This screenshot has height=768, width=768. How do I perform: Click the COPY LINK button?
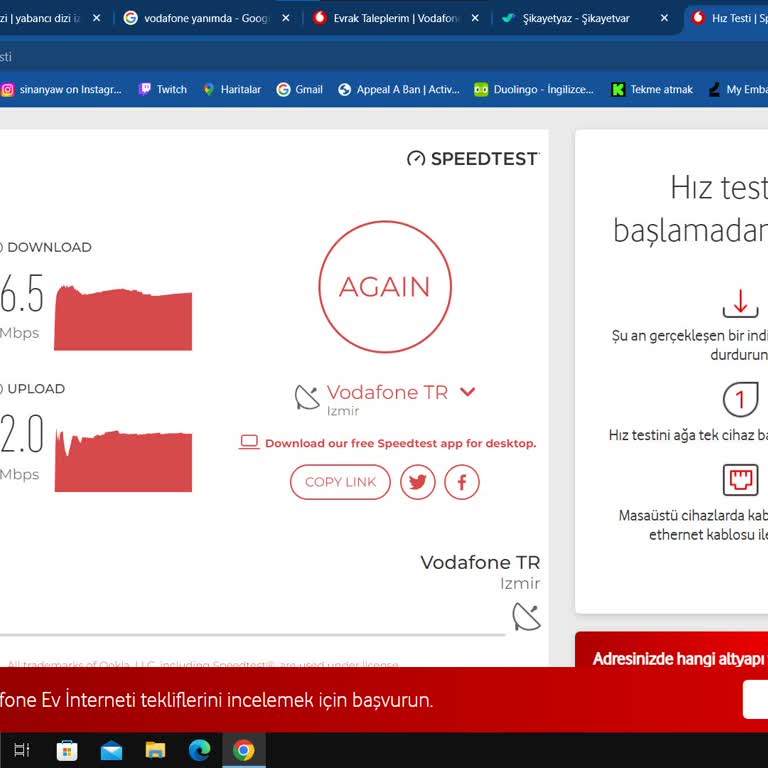coord(340,482)
